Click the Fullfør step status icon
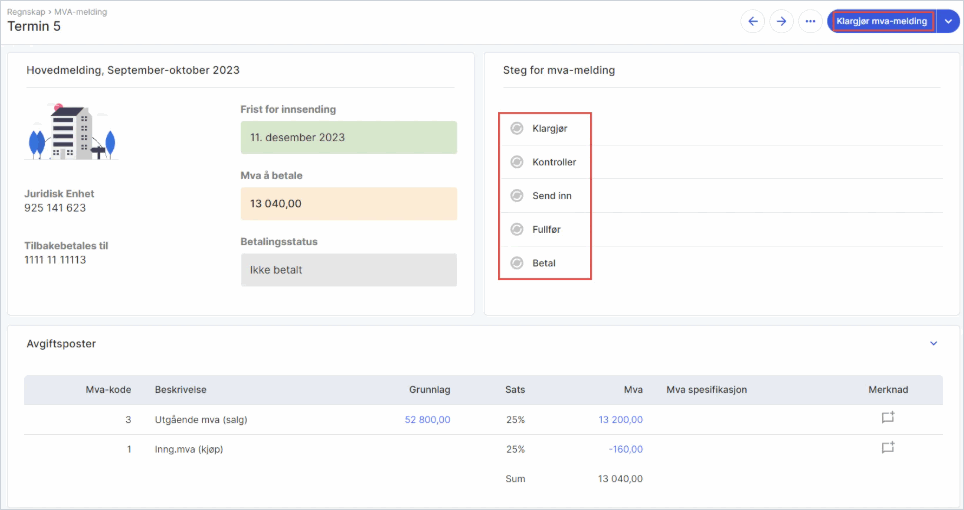Image resolution: width=964 pixels, height=510 pixels. point(517,229)
